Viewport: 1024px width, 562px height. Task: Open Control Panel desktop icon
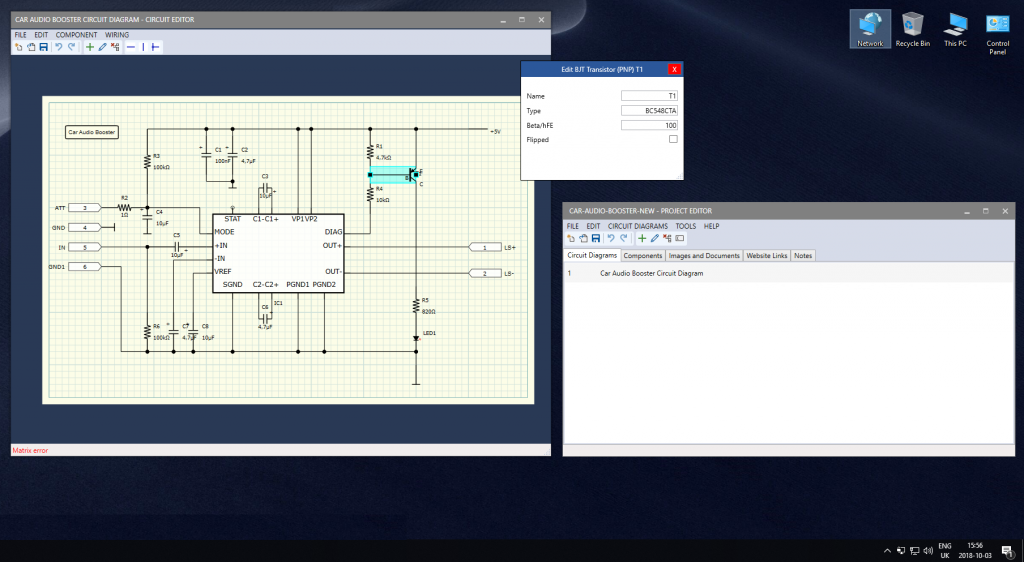pos(997,33)
